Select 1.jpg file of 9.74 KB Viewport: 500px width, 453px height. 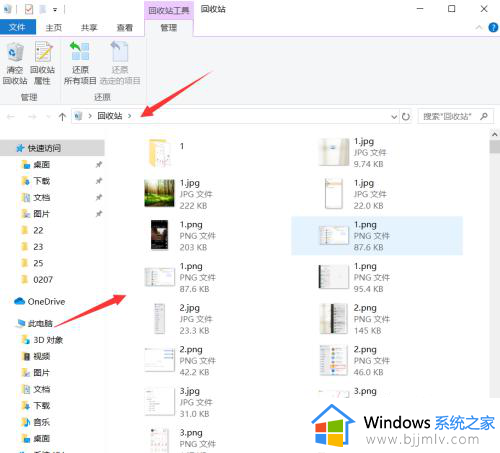click(353, 152)
